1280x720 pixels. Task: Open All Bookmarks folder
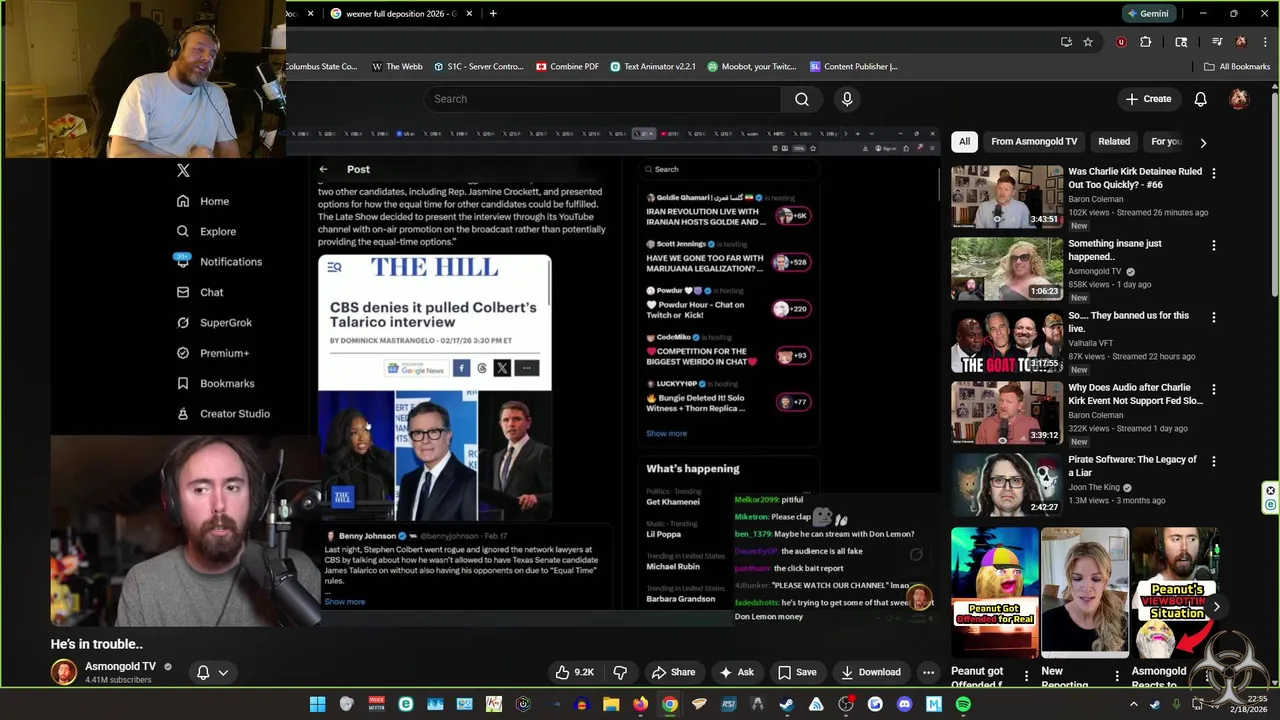pyautogui.click(x=1237, y=66)
